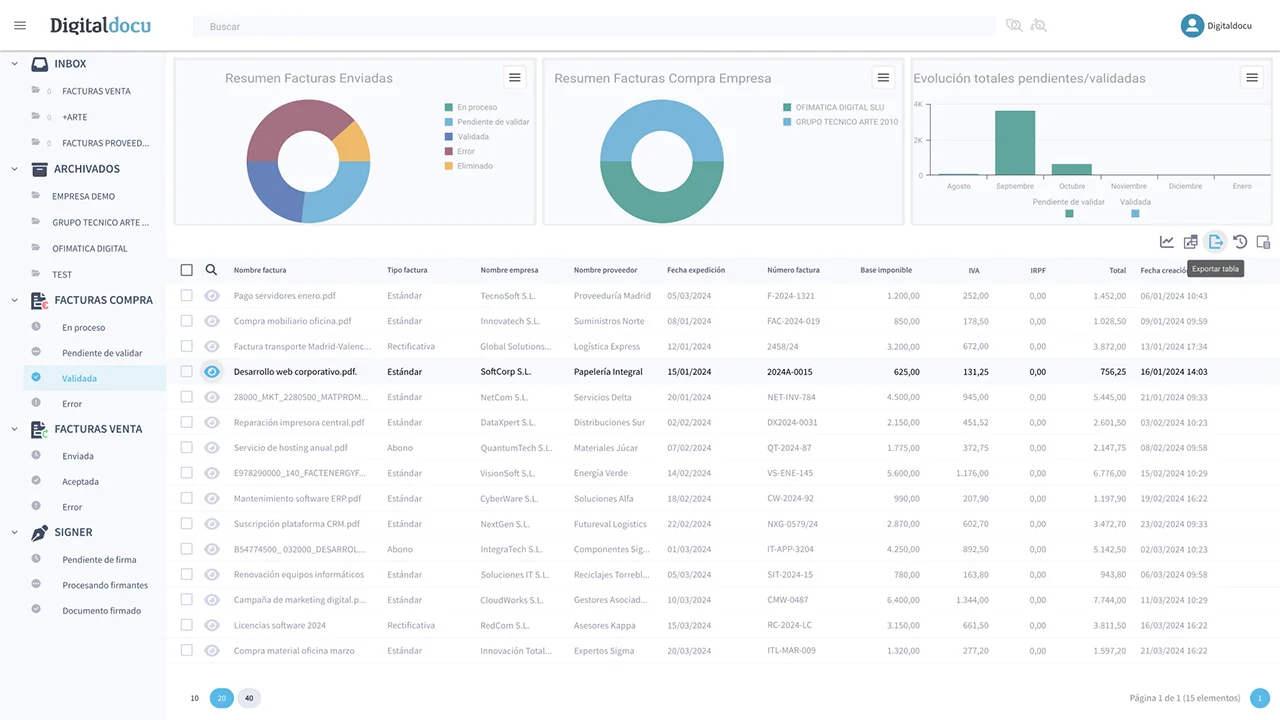This screenshot has width=1280, height=720.
Task: Click the magnifier icon in table header
Action: (211, 270)
